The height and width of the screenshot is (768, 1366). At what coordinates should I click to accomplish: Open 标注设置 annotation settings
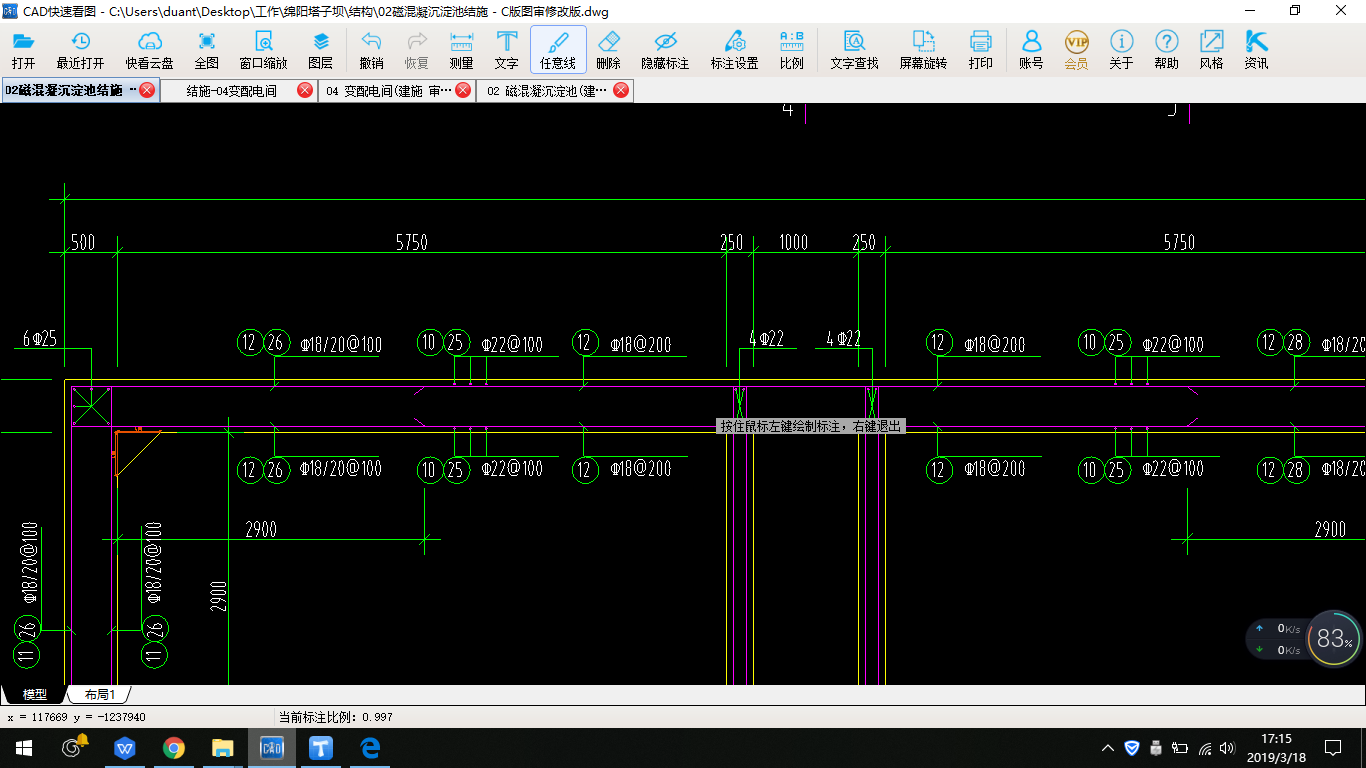point(735,49)
